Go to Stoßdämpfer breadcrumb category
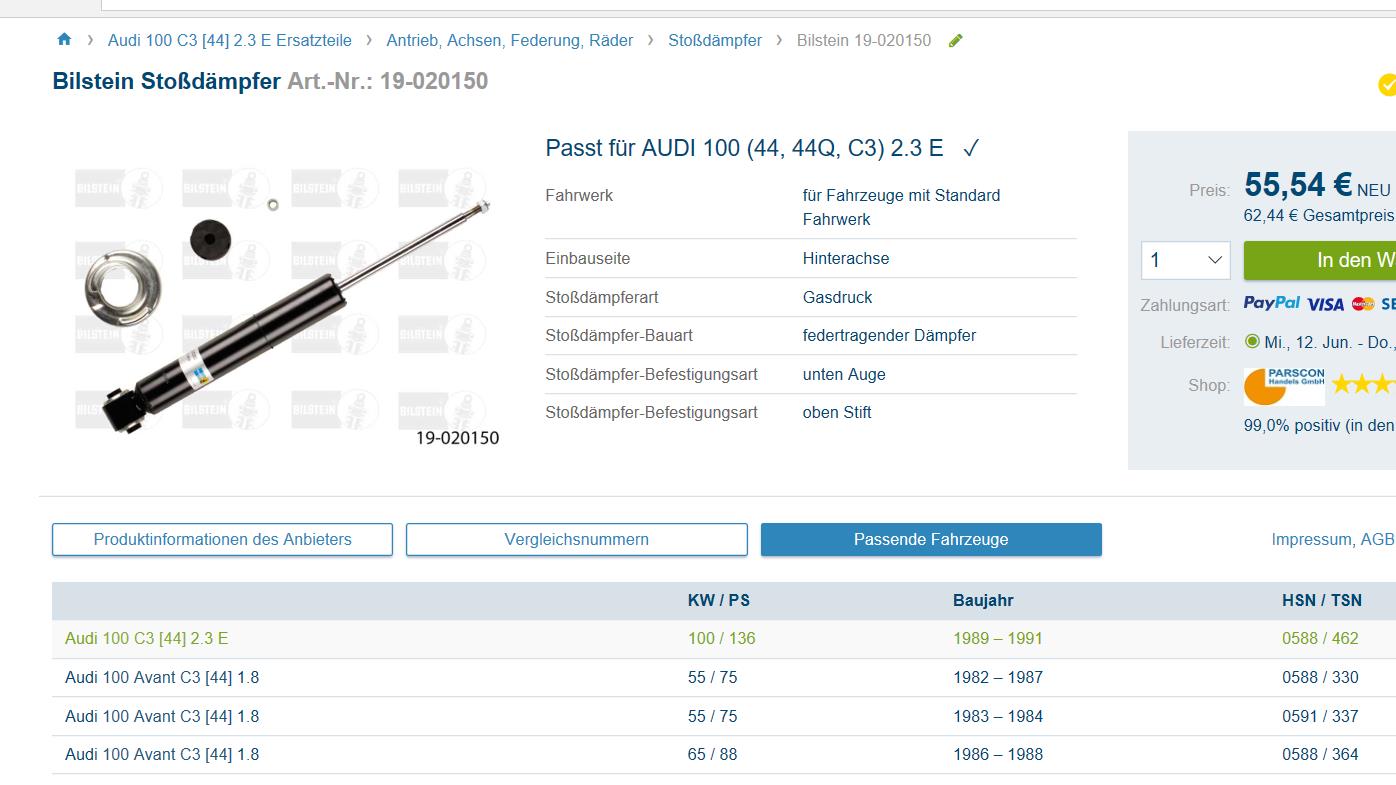 (x=714, y=41)
